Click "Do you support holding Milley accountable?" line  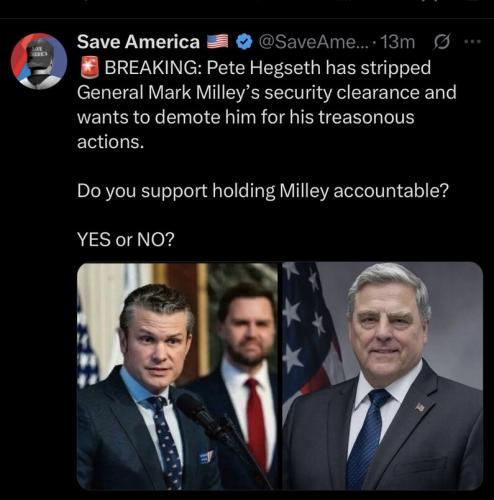coord(263,191)
